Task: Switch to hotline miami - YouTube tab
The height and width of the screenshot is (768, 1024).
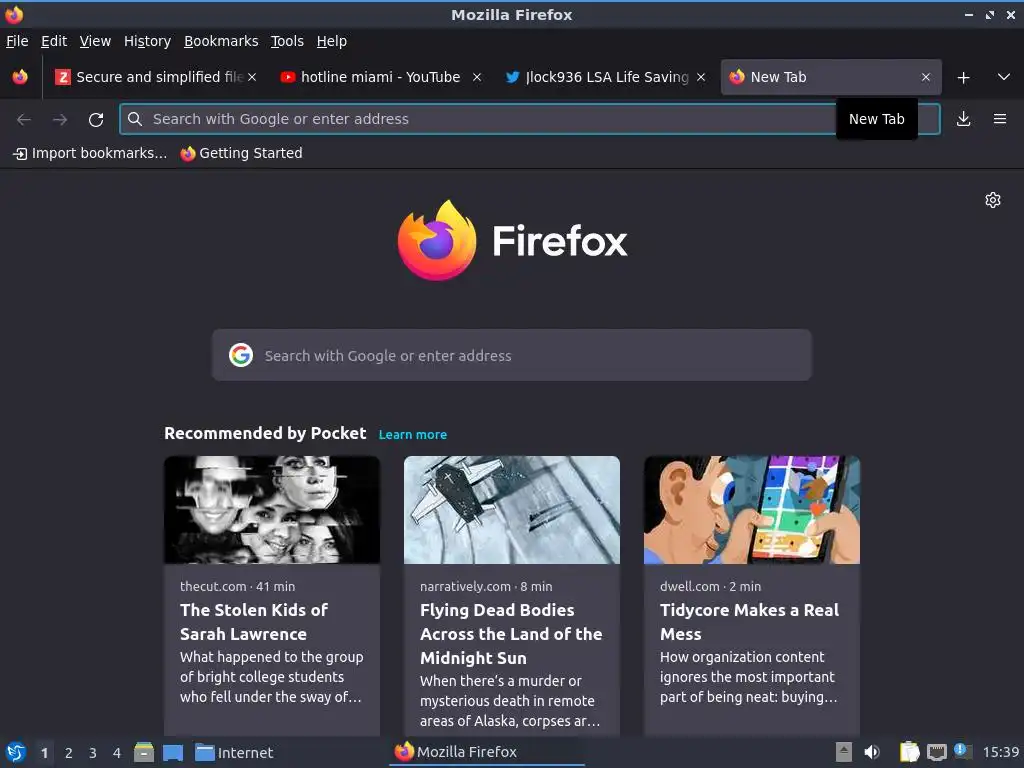Action: [x=381, y=77]
